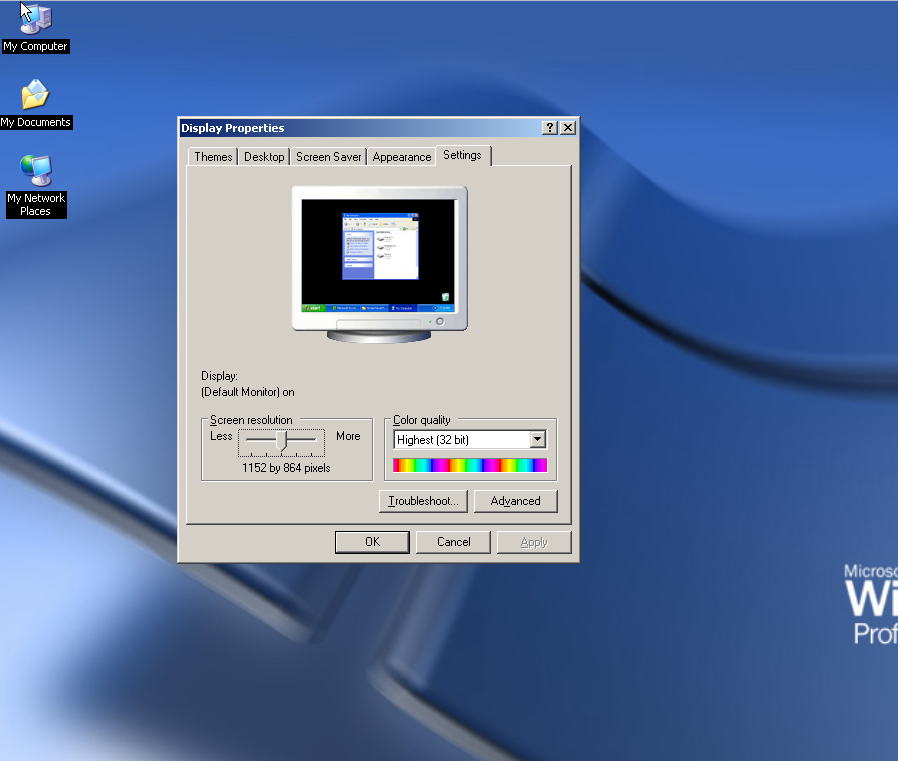Click Cancel to dismiss the dialog
The height and width of the screenshot is (761, 898).
point(453,542)
